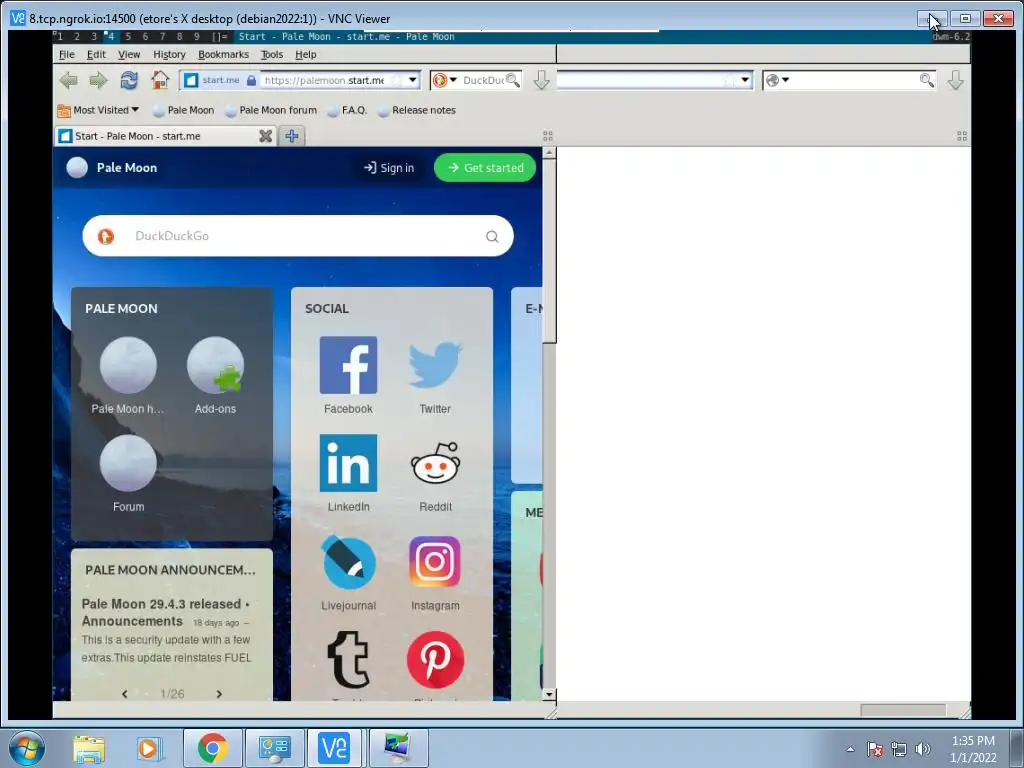The width and height of the screenshot is (1024, 768).
Task: Open the Tumblr t icon
Action: coord(348,660)
